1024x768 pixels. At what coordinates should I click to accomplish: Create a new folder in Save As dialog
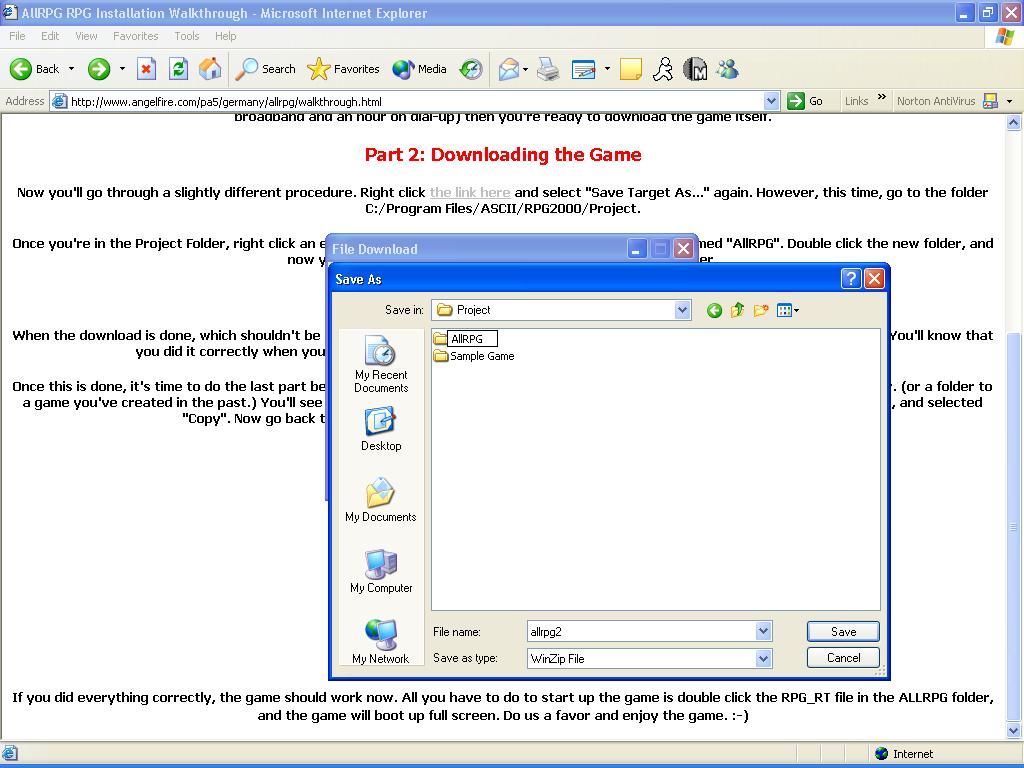[761, 310]
